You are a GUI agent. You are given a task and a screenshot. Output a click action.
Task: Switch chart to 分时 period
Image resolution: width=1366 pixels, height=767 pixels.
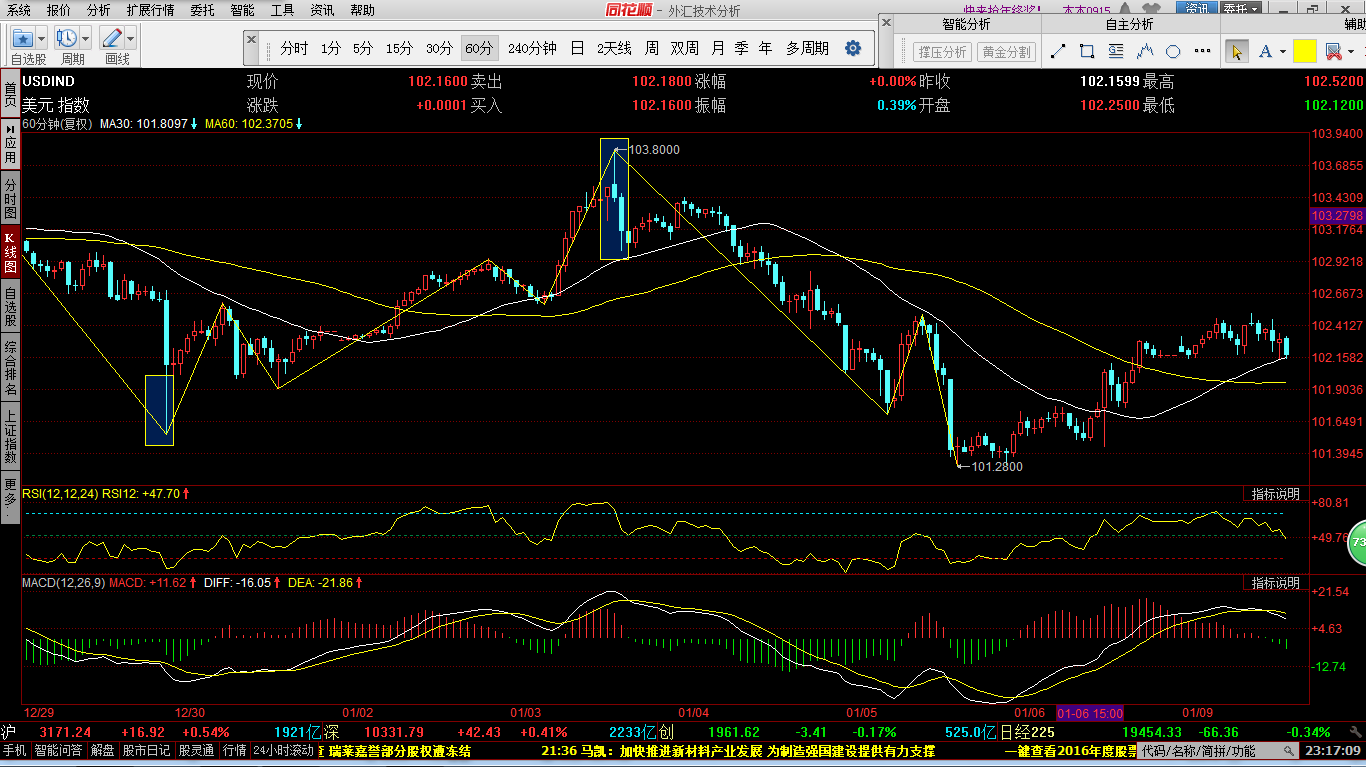coord(294,48)
